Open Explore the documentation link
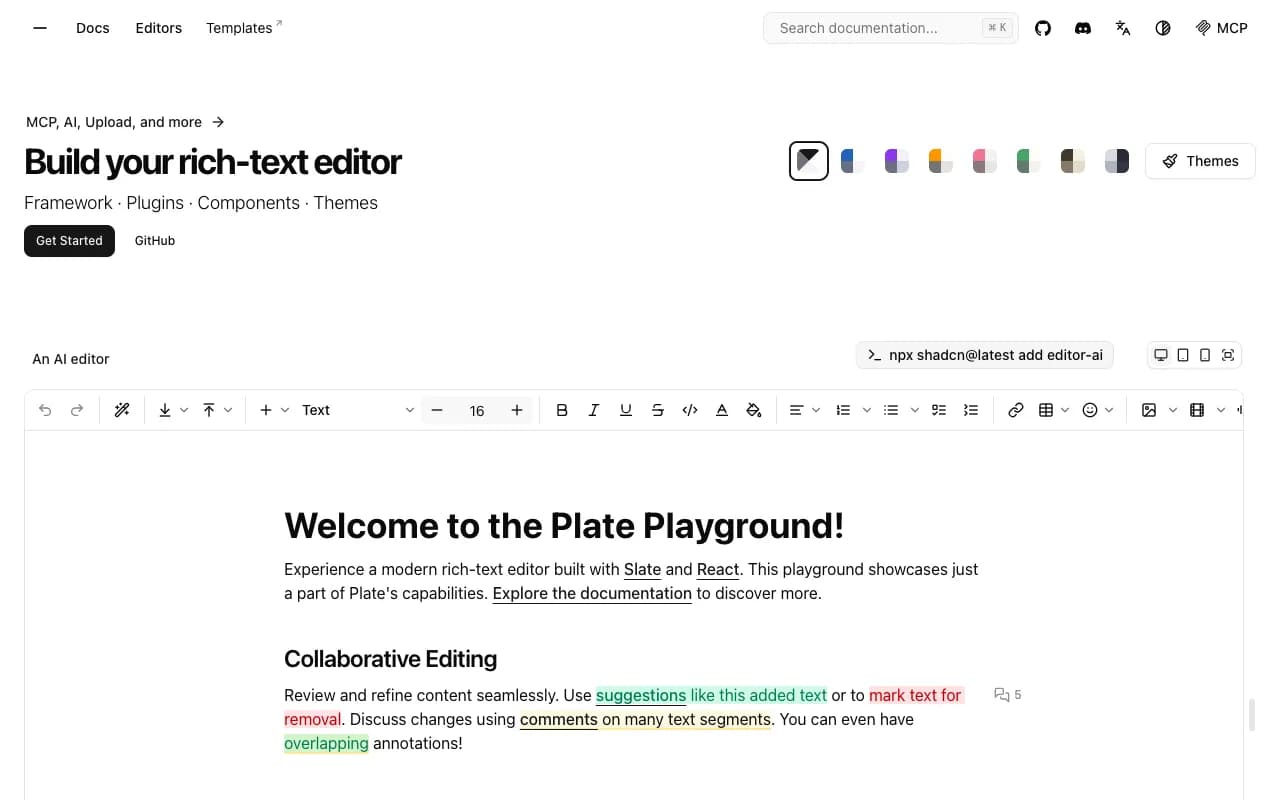This screenshot has height=800, width=1280. pos(591,593)
